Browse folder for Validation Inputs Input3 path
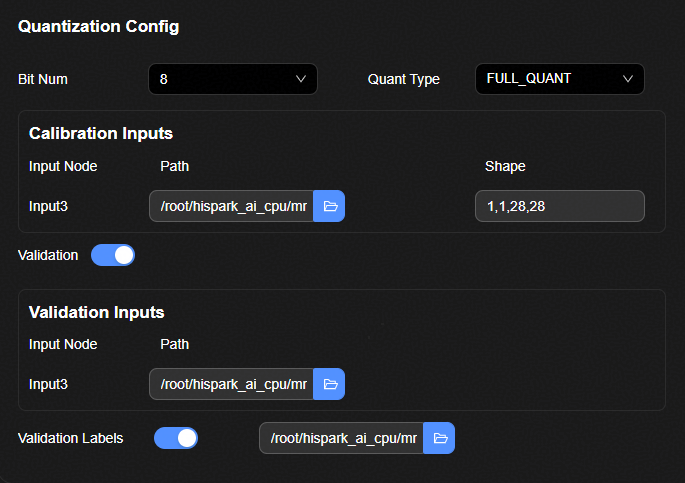The width and height of the screenshot is (685, 483). [x=329, y=384]
